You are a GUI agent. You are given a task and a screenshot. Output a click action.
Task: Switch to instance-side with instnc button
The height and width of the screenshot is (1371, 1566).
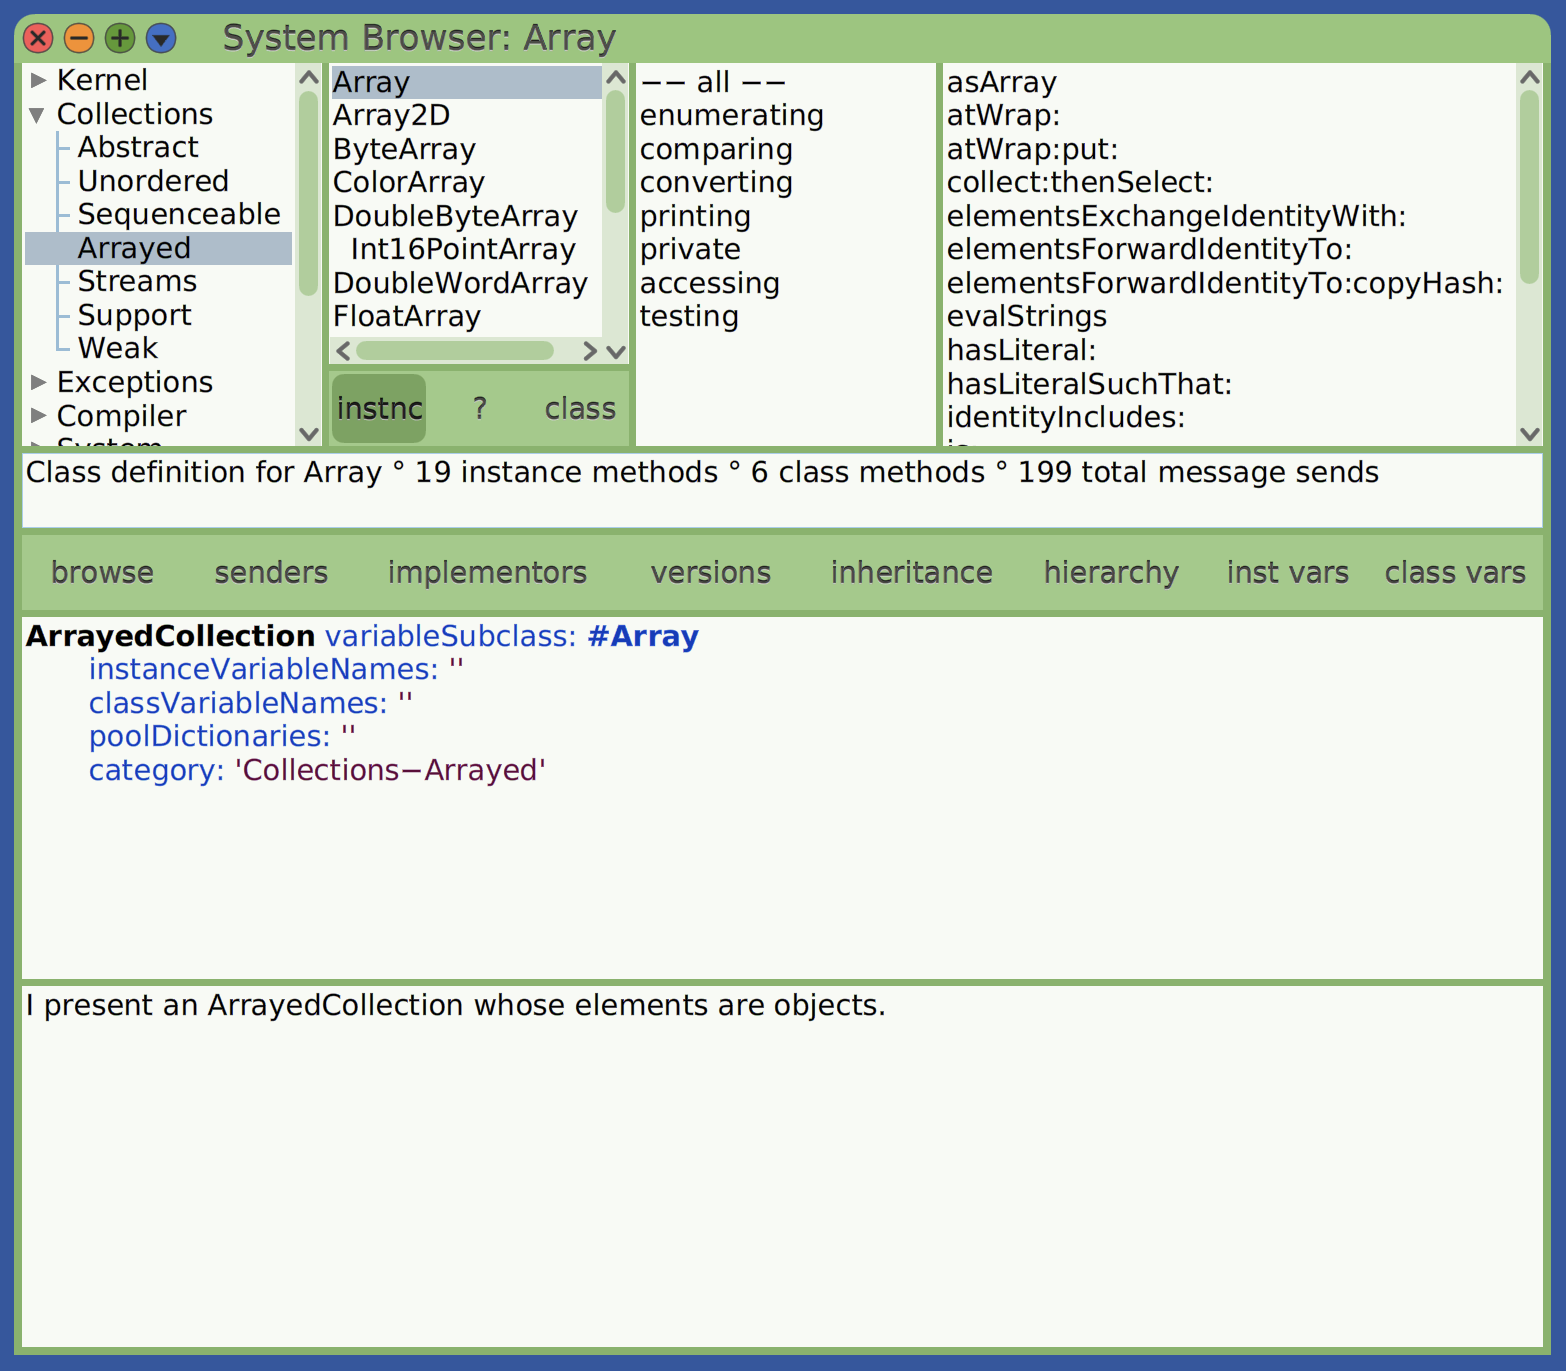tap(379, 408)
